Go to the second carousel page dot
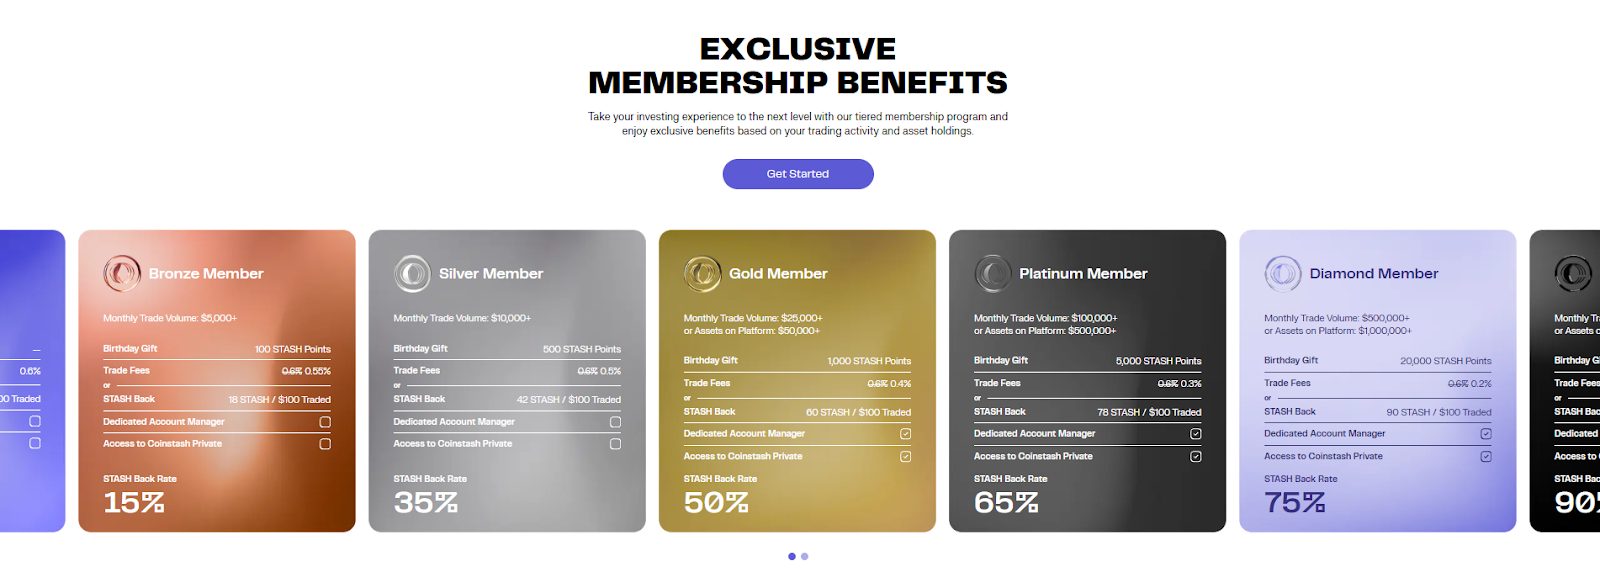1600x588 pixels. [x=805, y=556]
